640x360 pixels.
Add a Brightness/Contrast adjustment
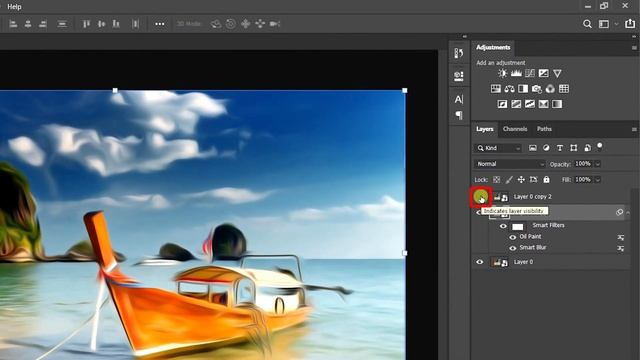click(502, 73)
